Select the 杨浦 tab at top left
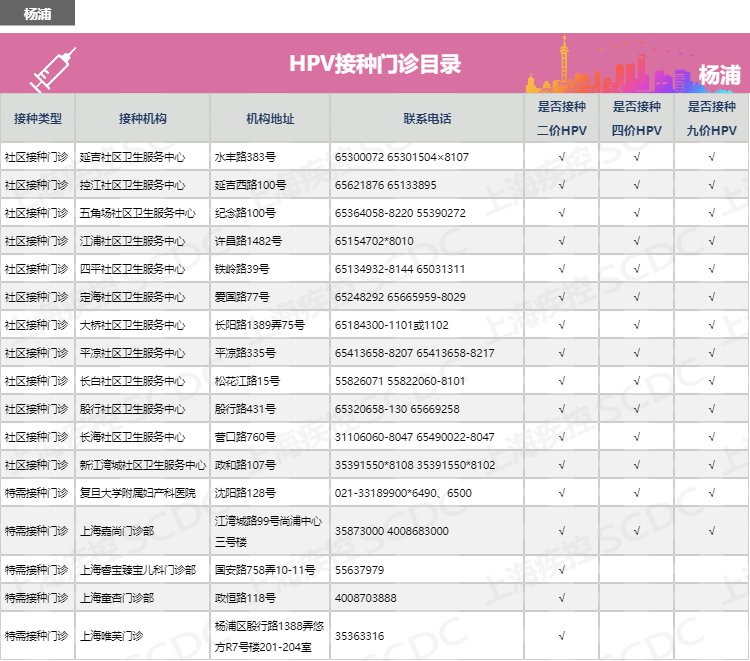The width and height of the screenshot is (750, 661). pos(37,13)
